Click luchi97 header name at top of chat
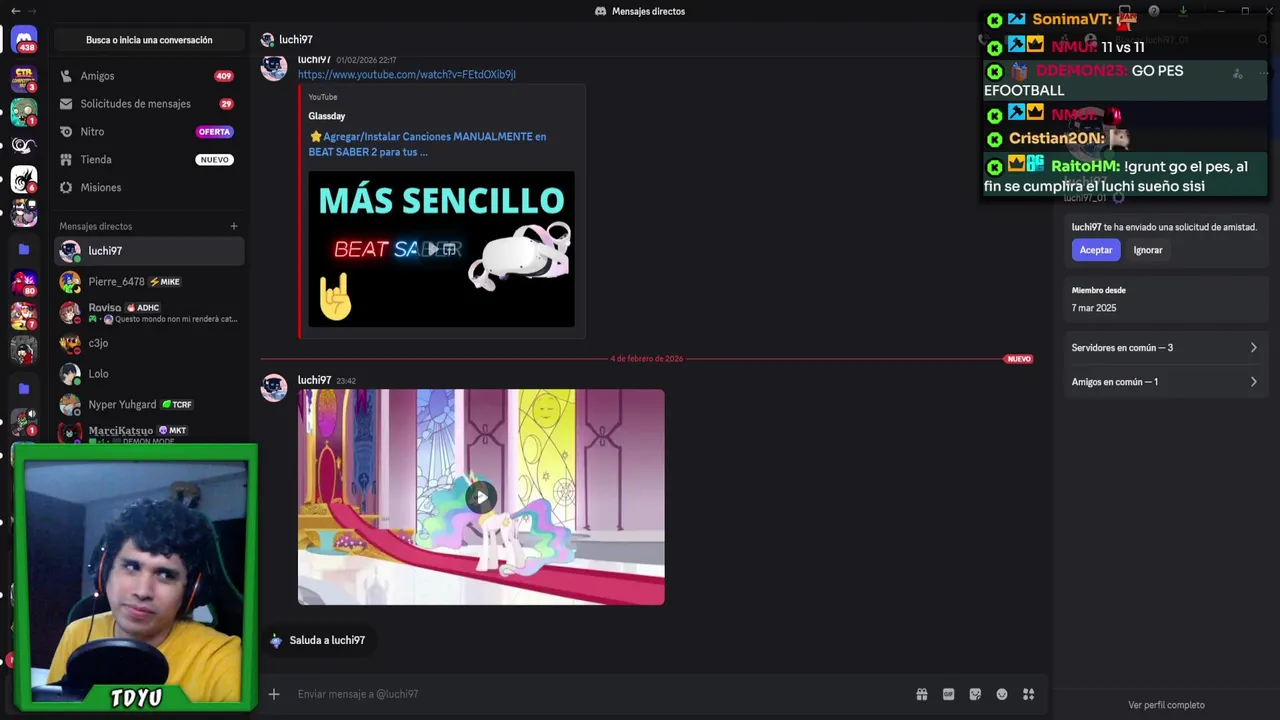This screenshot has height=720, width=1280. (x=296, y=40)
